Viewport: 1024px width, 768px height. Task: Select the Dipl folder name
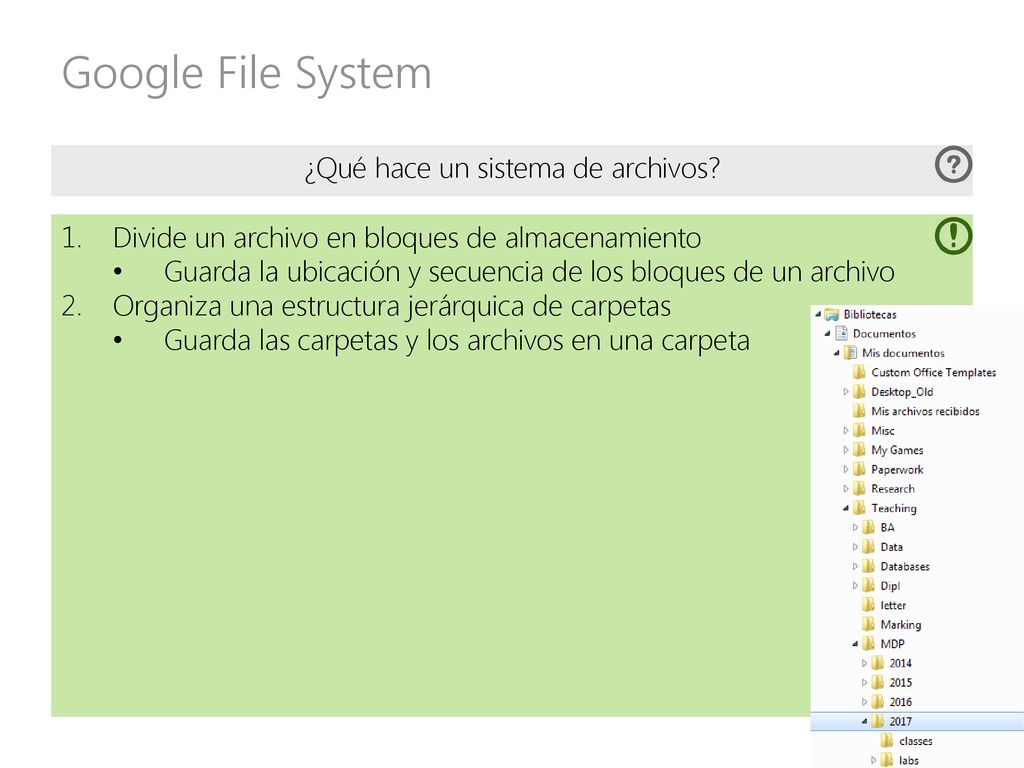coord(889,586)
